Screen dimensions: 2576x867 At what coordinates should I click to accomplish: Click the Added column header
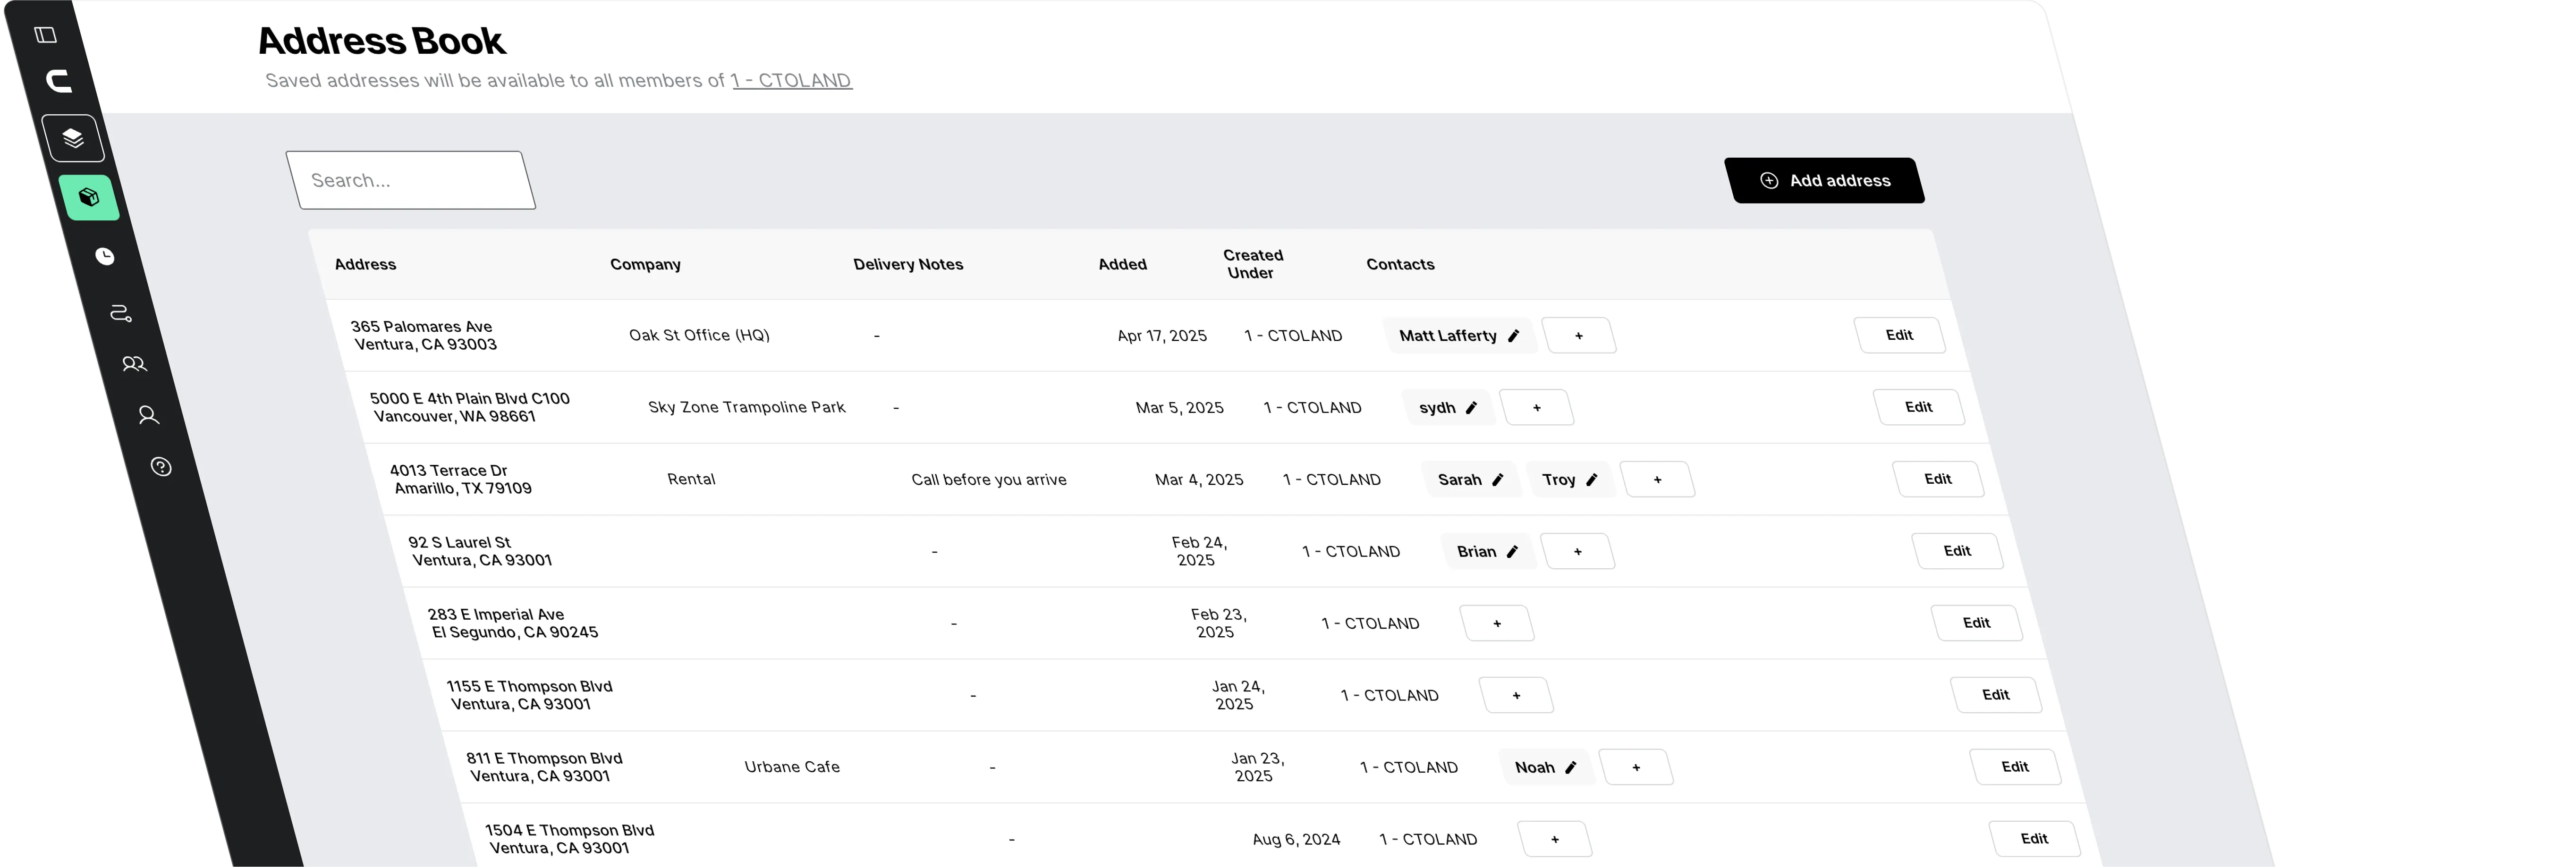(x=1123, y=265)
